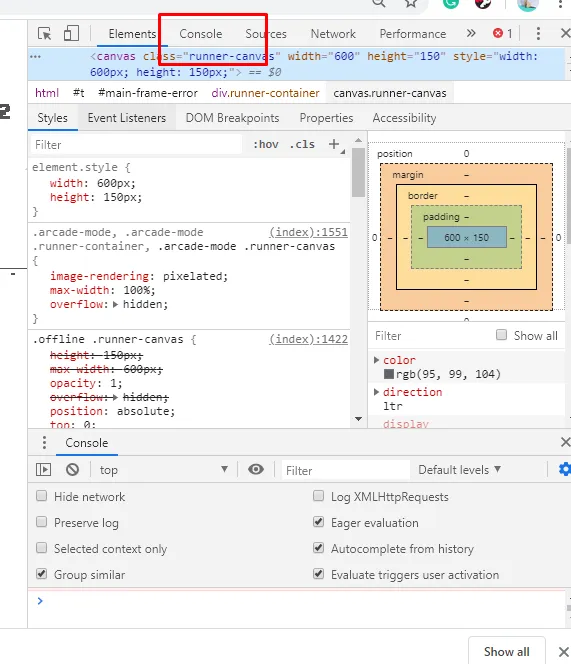This screenshot has height=664, width=571.
Task: Expand the color computed property
Action: tap(376, 360)
